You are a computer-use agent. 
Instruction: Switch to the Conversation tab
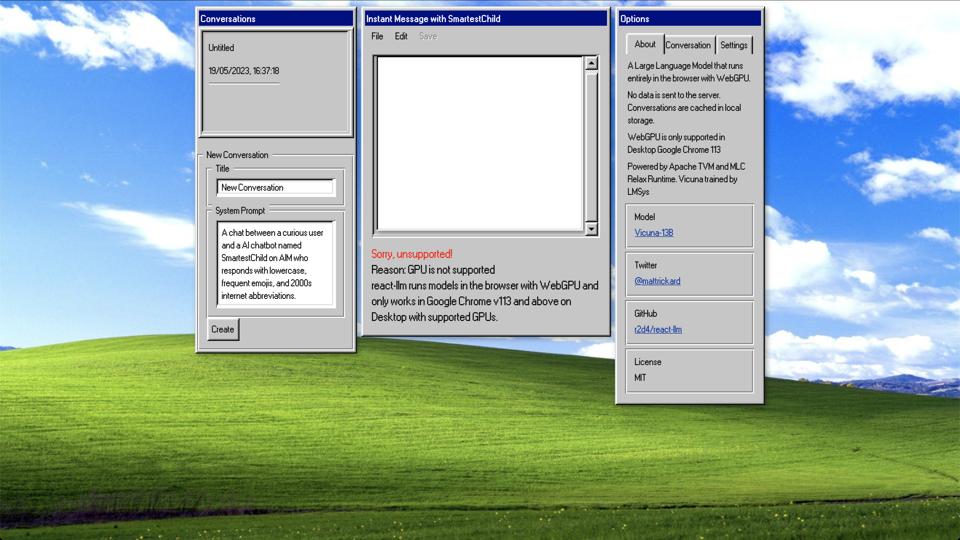688,45
